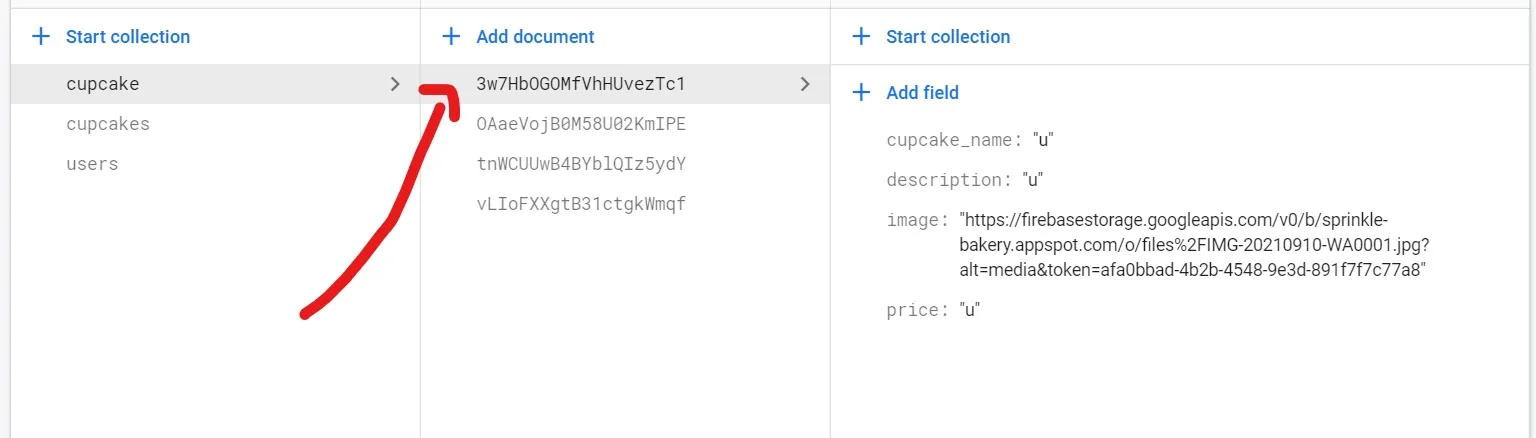Viewport: 1536px width, 438px height.
Task: Expand the cupcake collection chevron
Action: pos(395,84)
